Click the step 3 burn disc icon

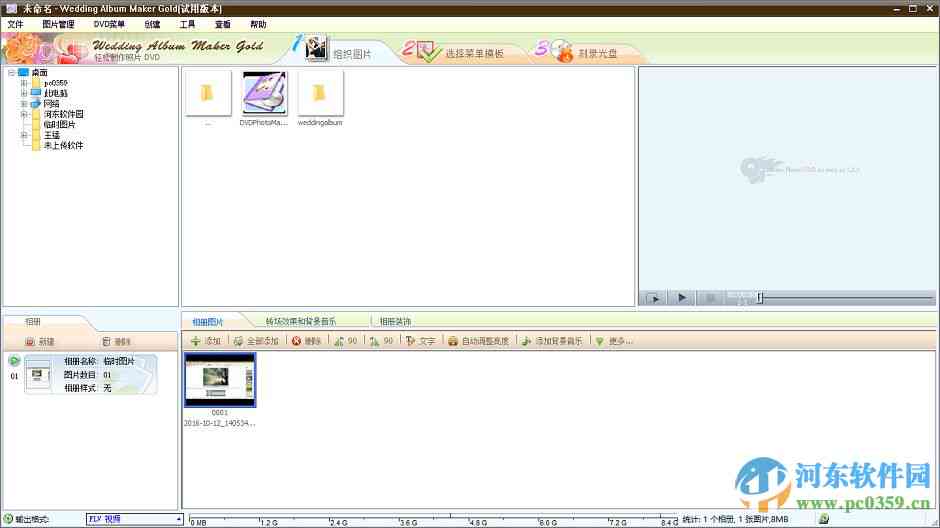[x=561, y=52]
